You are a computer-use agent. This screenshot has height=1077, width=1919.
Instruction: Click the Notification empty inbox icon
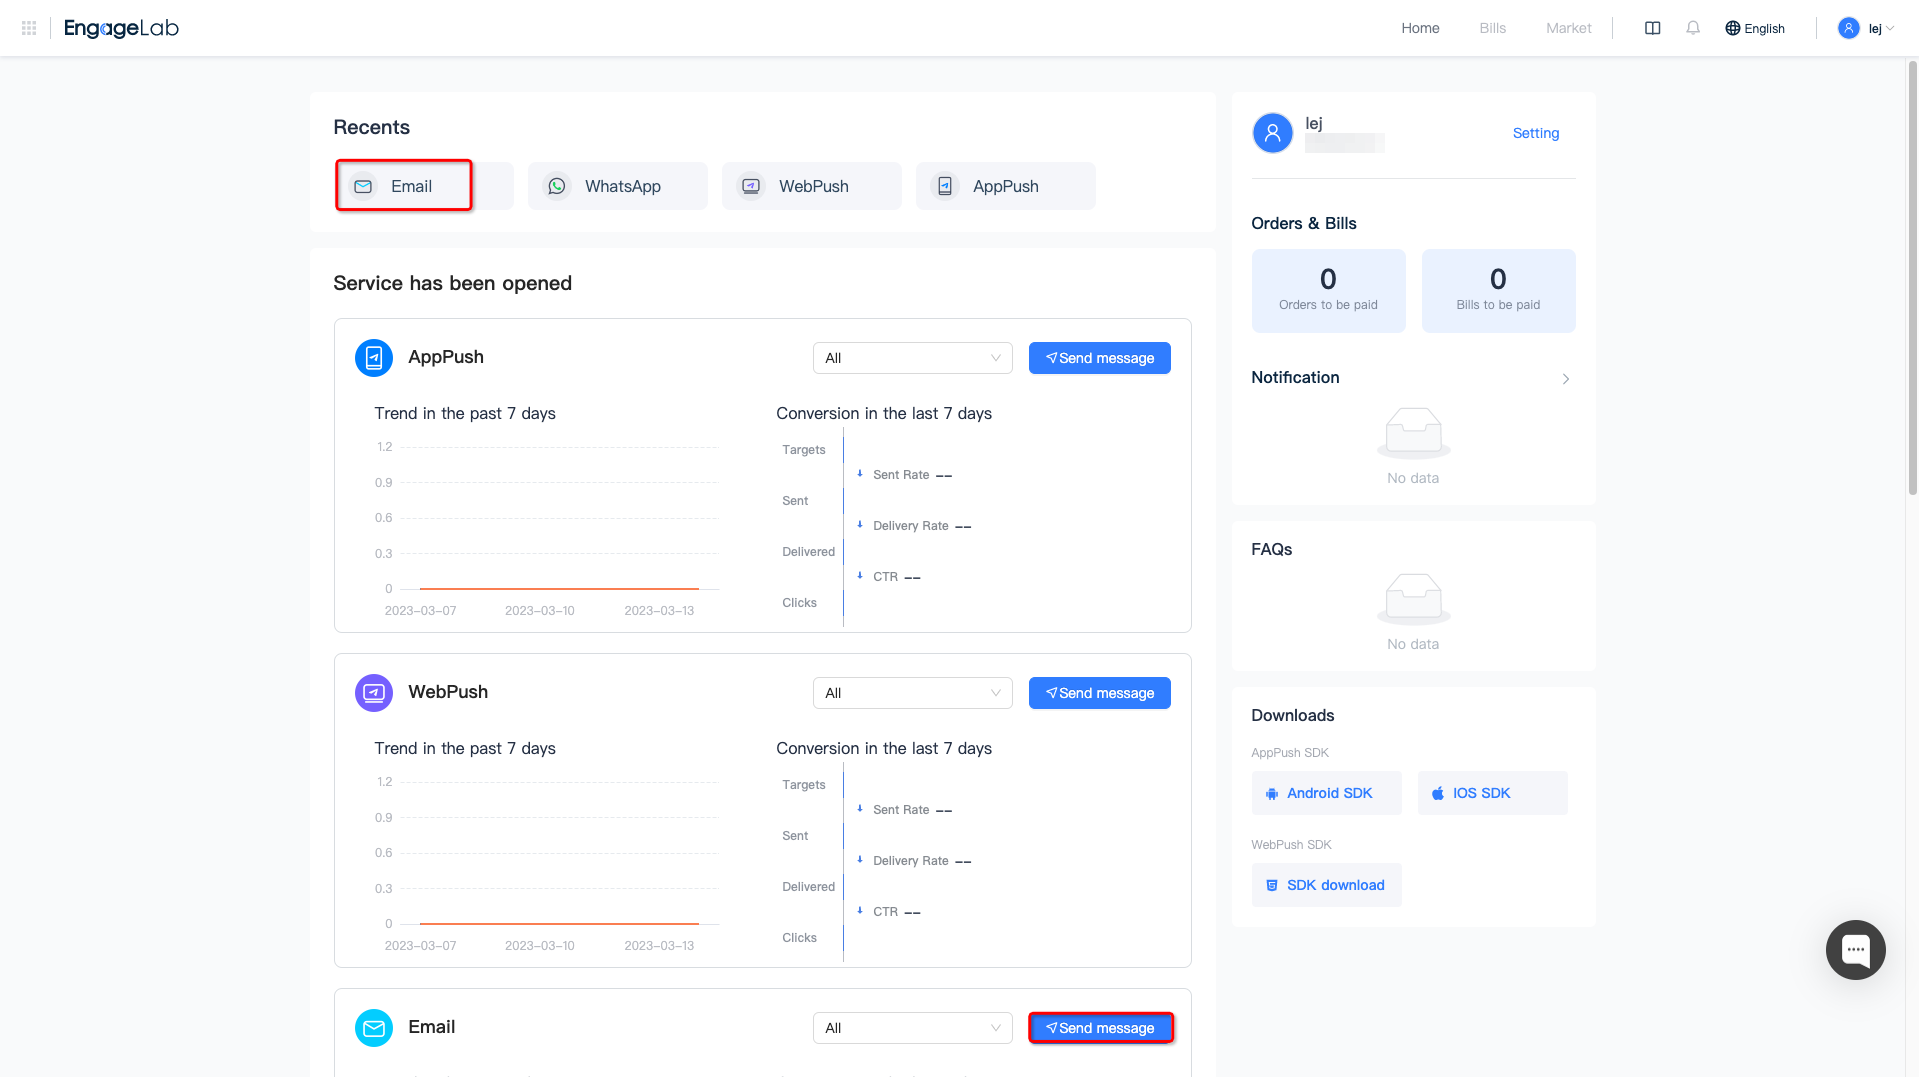pyautogui.click(x=1414, y=433)
